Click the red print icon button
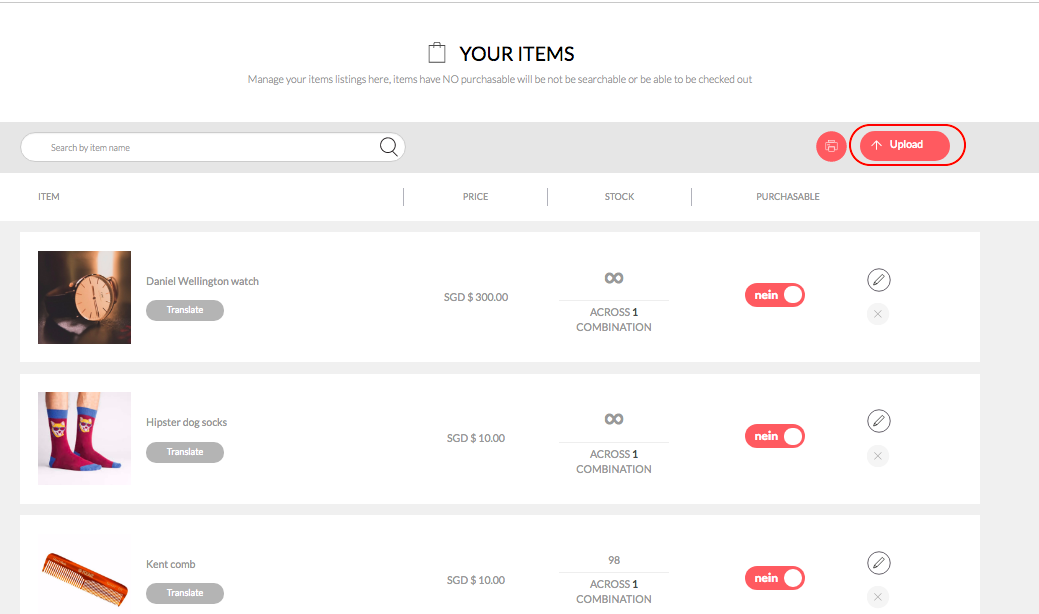 tap(831, 146)
